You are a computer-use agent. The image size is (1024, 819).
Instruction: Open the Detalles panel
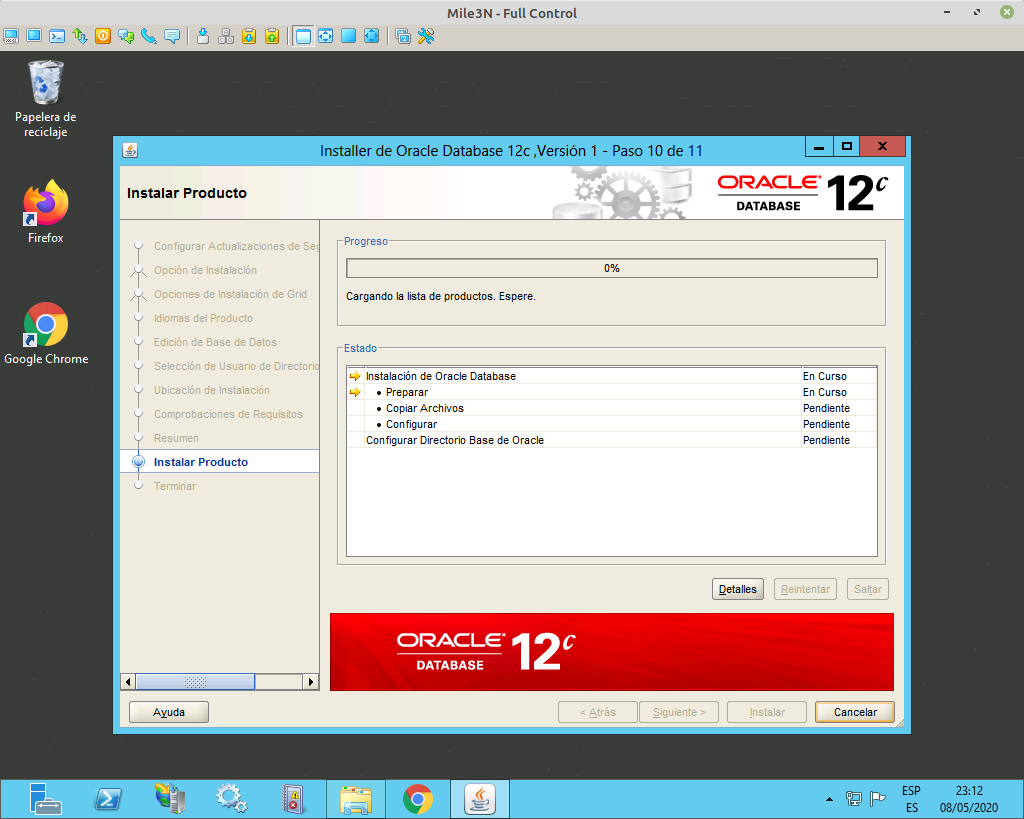(737, 589)
